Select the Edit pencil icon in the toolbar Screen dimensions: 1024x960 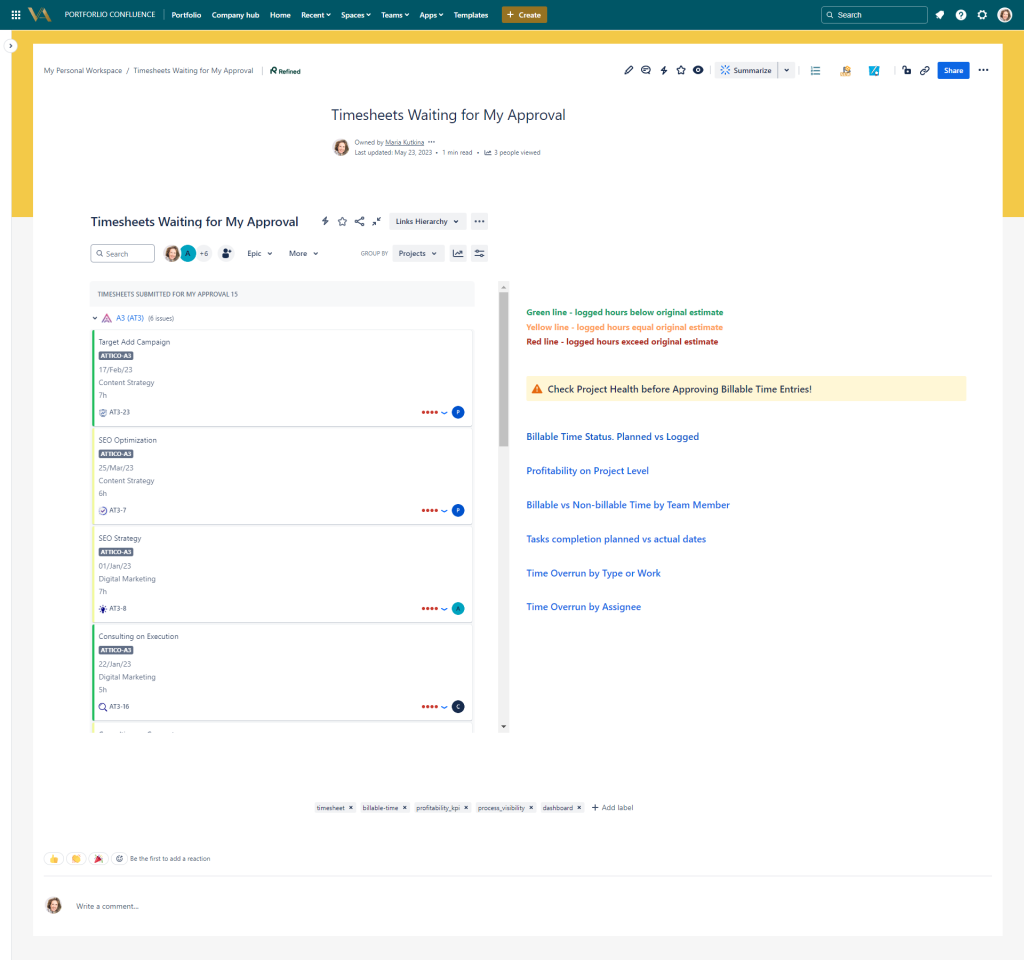click(628, 70)
